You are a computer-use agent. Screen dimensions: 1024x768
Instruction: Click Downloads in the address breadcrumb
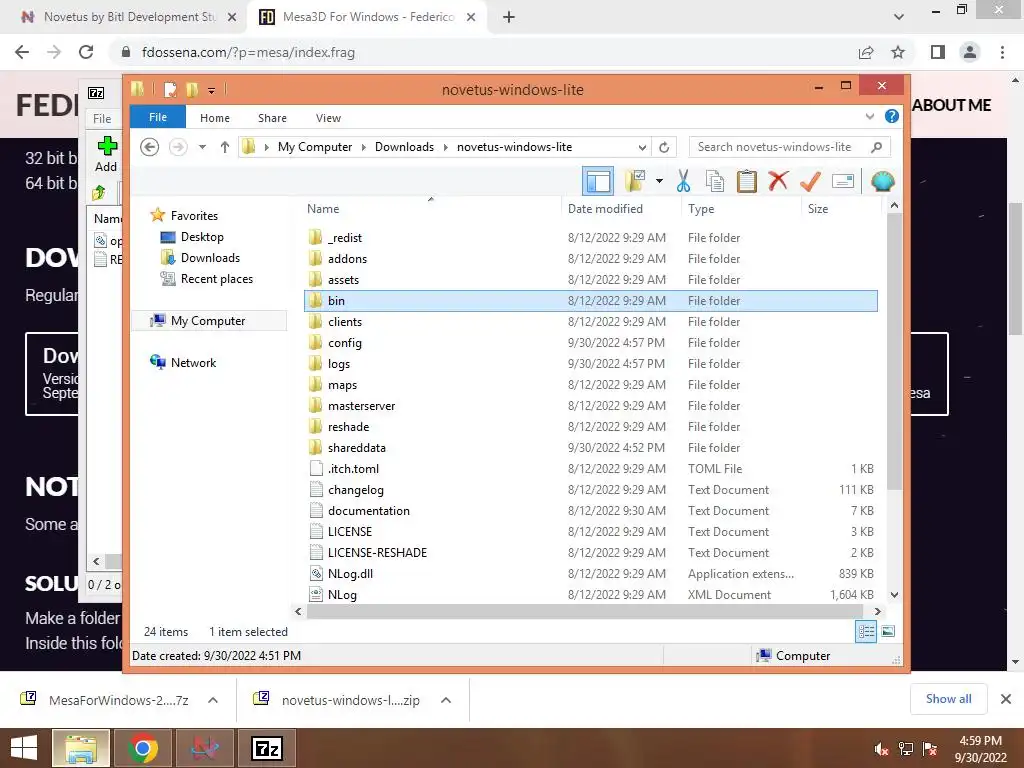[404, 147]
